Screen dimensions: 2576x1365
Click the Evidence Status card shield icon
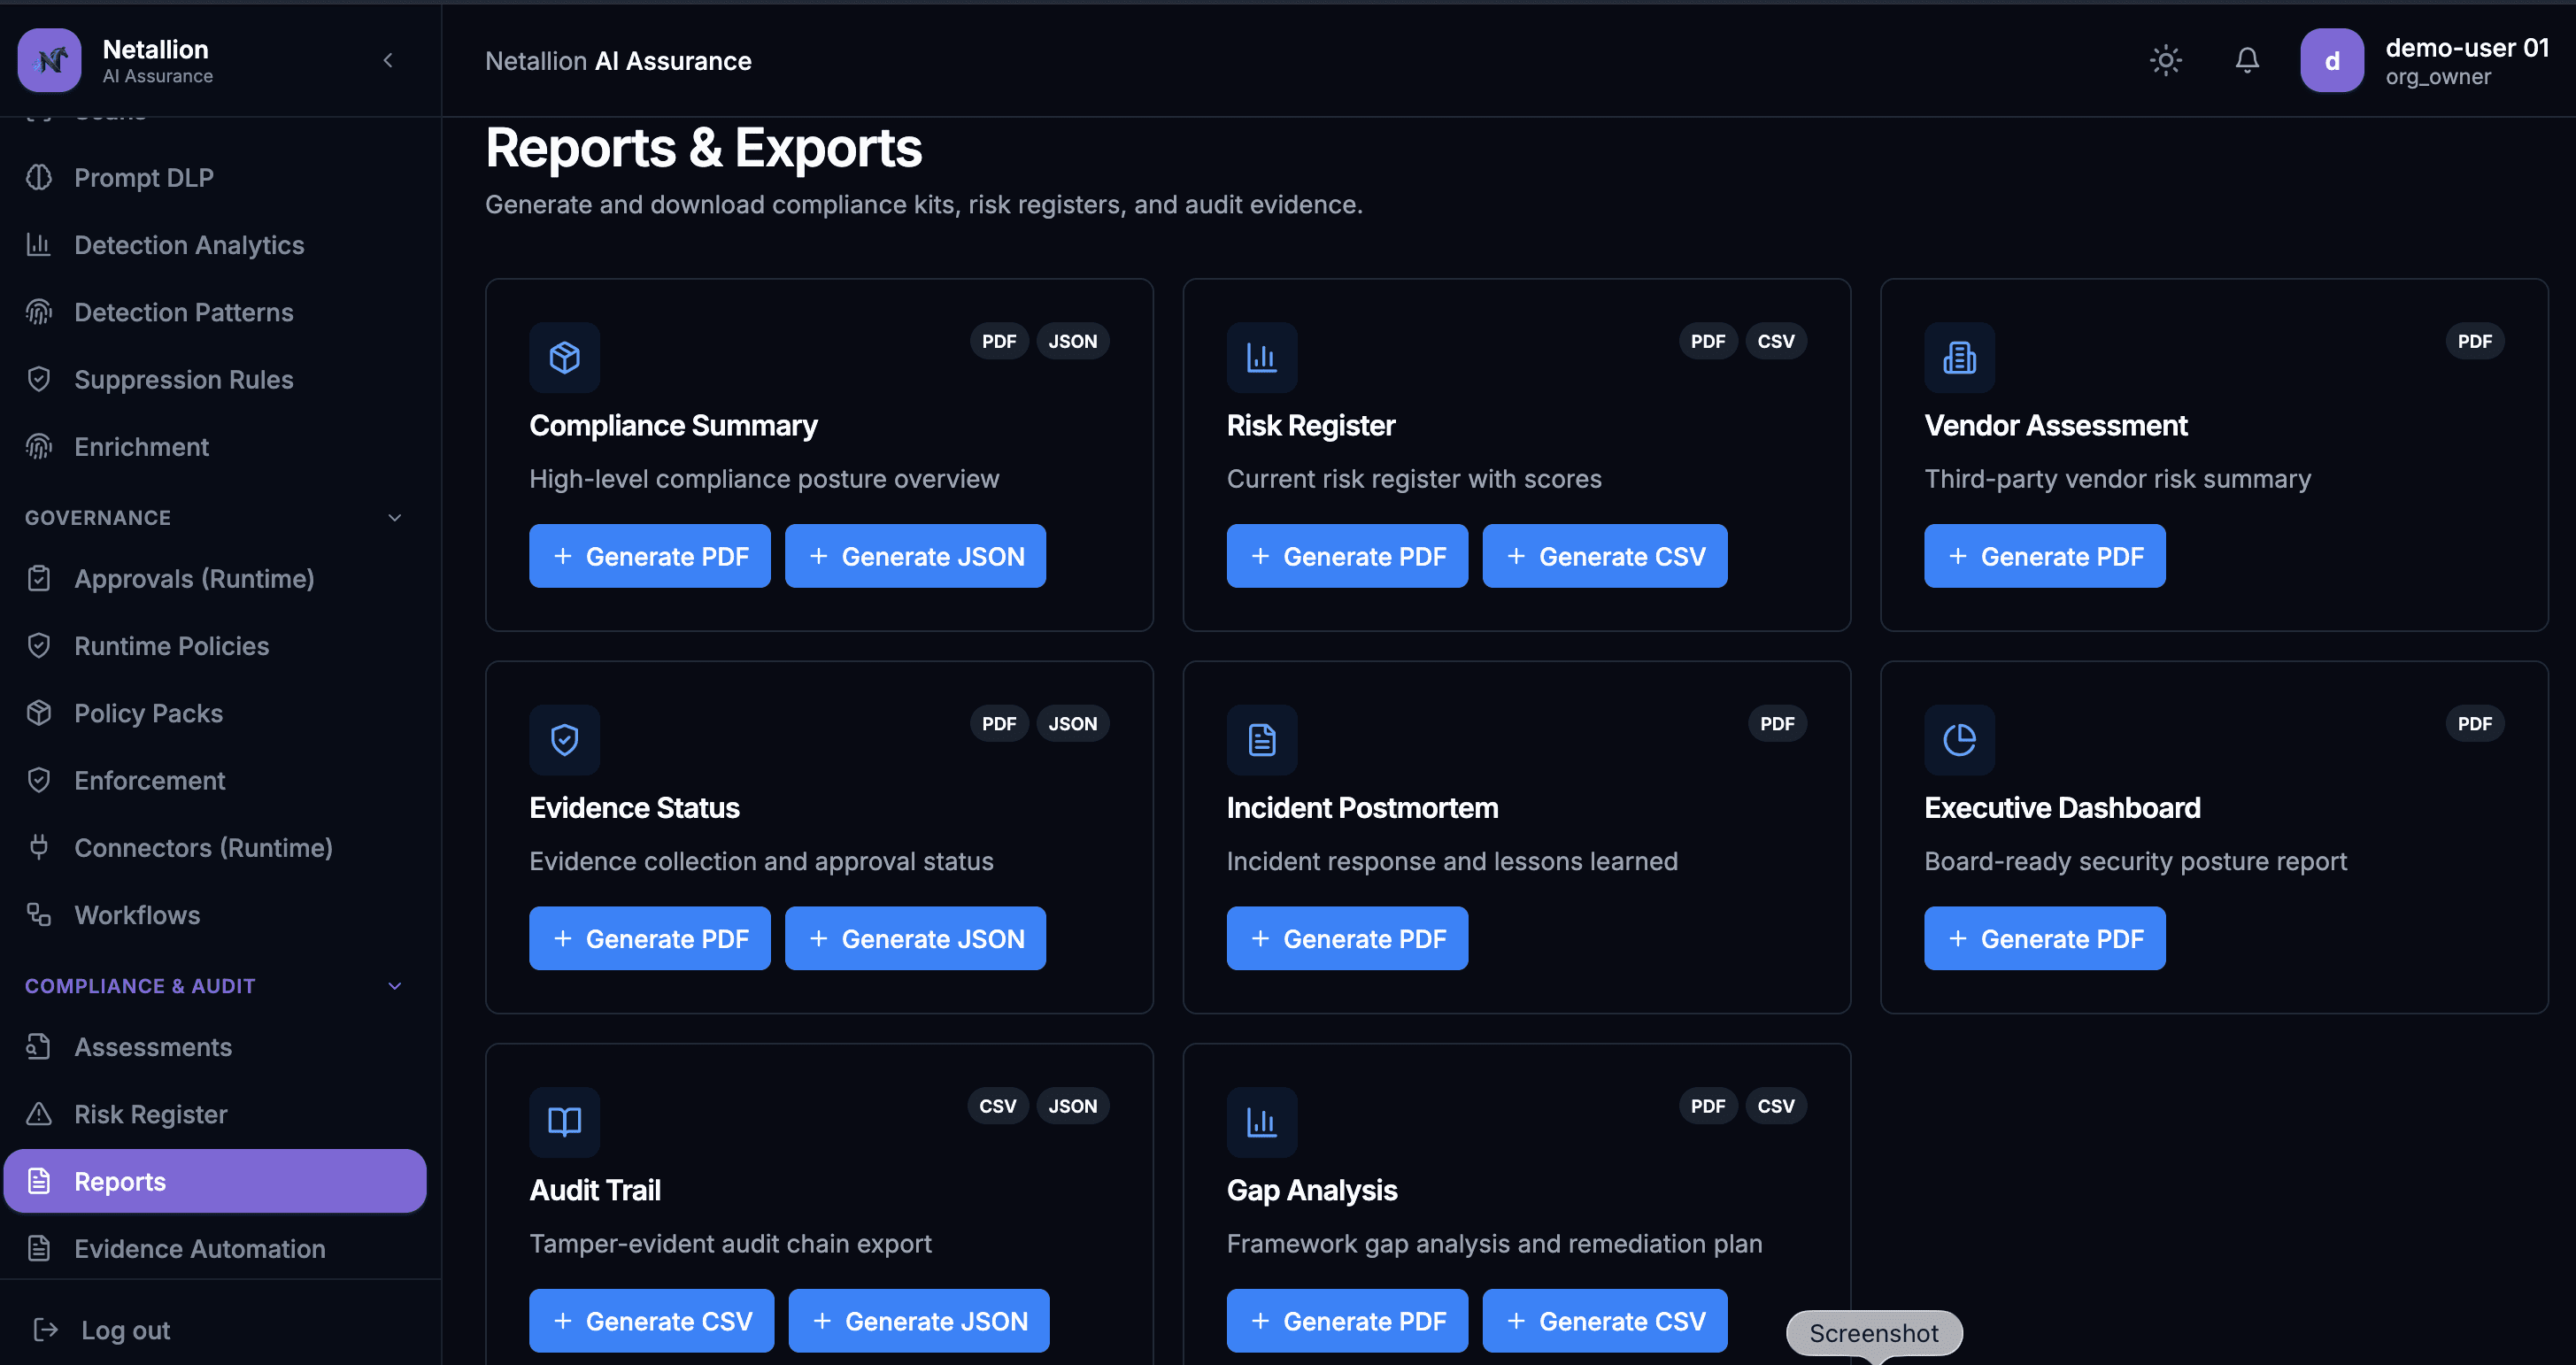coord(564,740)
